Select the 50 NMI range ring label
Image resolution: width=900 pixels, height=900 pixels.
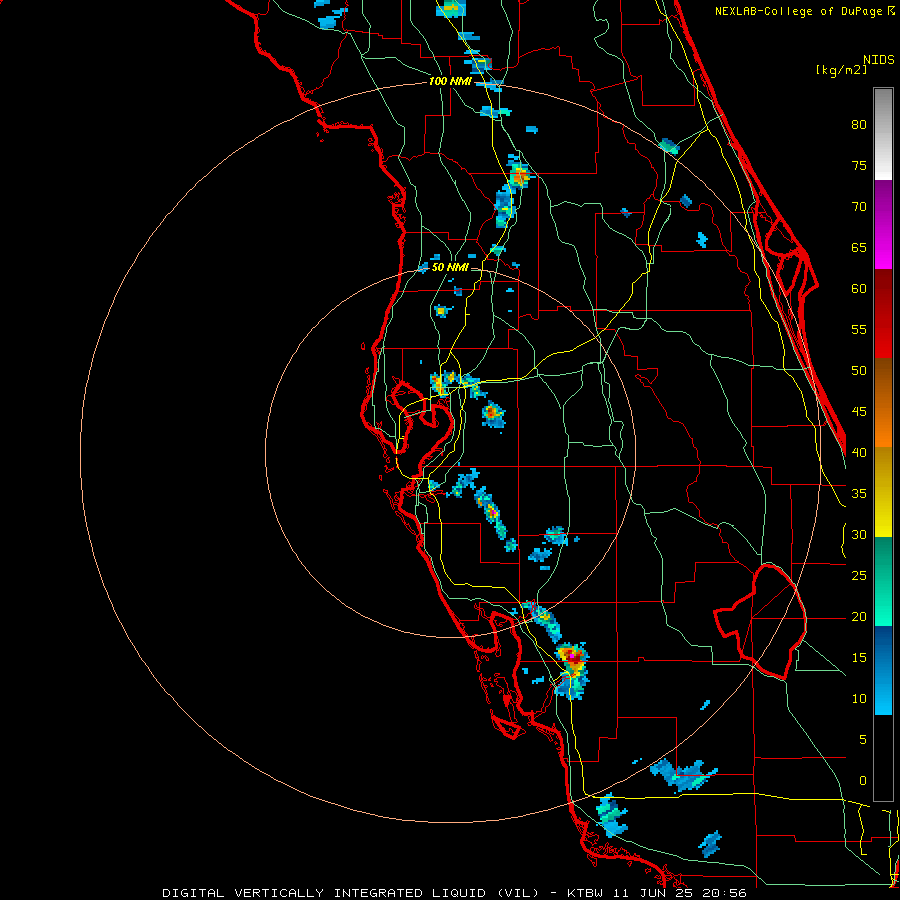(450, 267)
